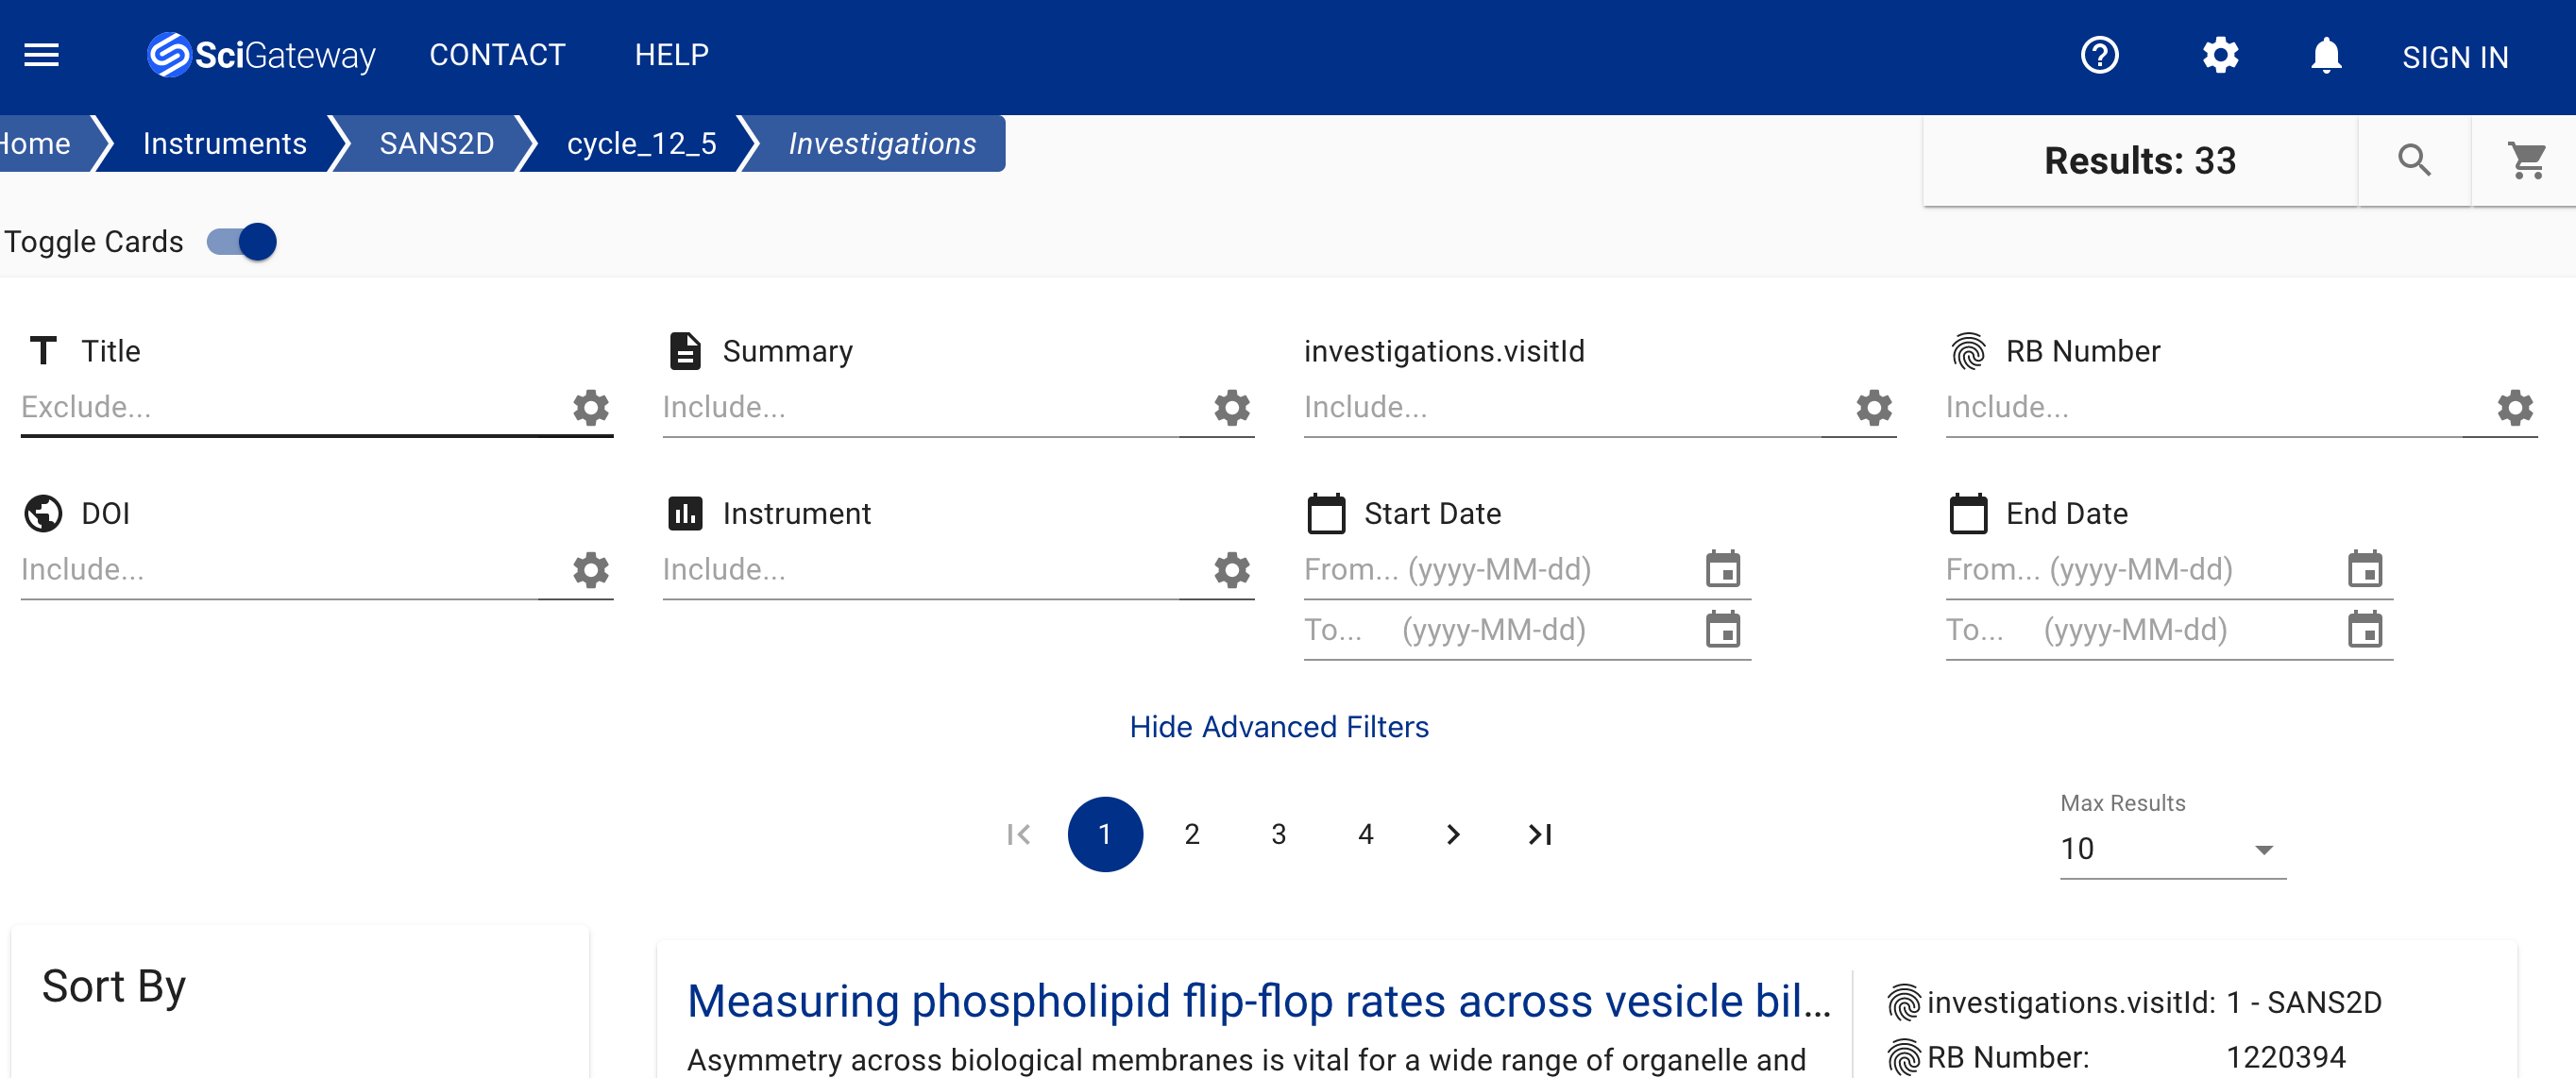Open the CONTACT menu item
The image size is (2576, 1078).
[497, 55]
